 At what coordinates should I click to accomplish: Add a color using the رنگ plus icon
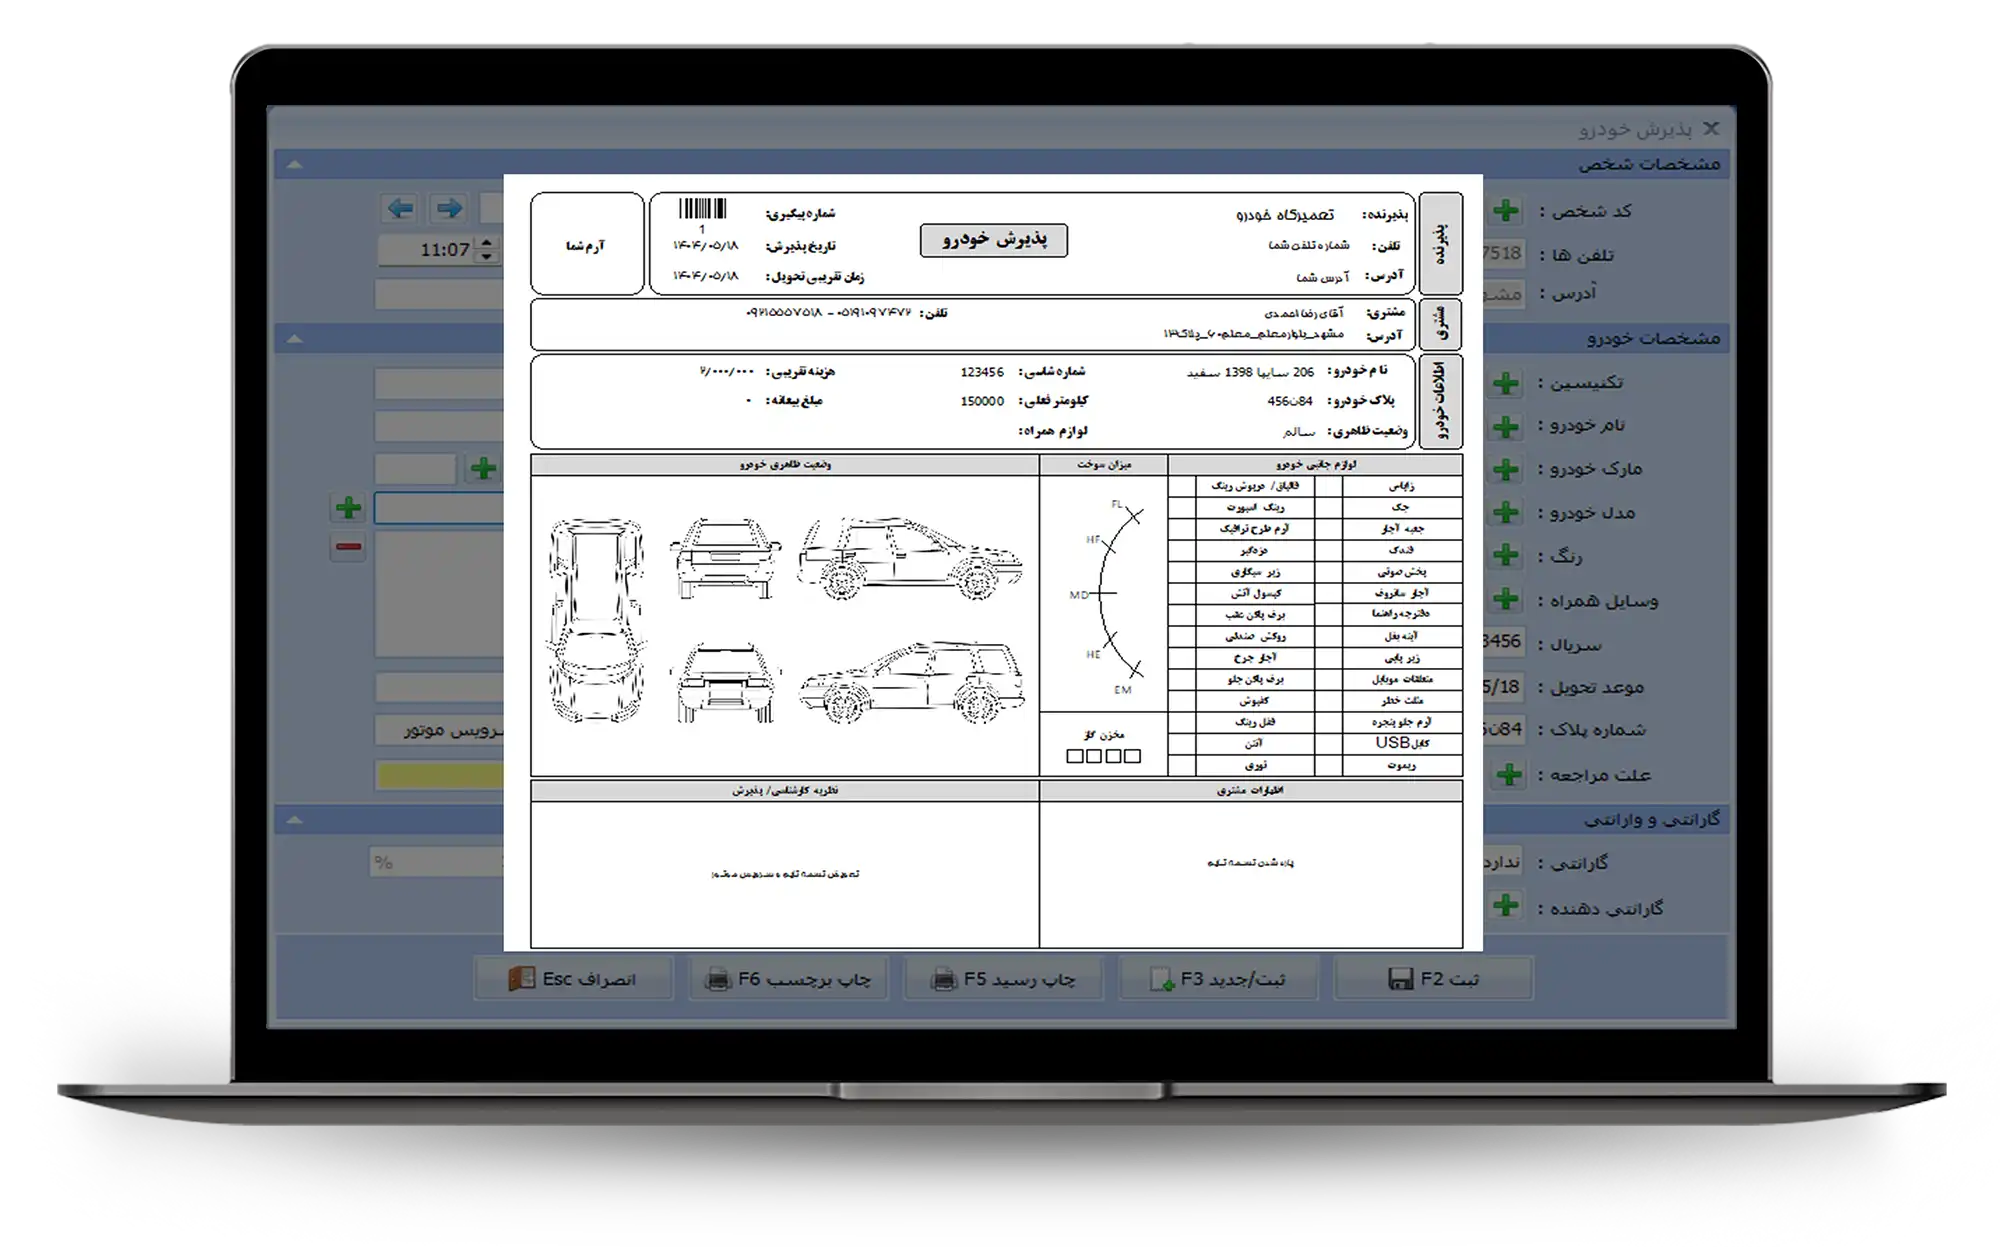pyautogui.click(x=1506, y=556)
